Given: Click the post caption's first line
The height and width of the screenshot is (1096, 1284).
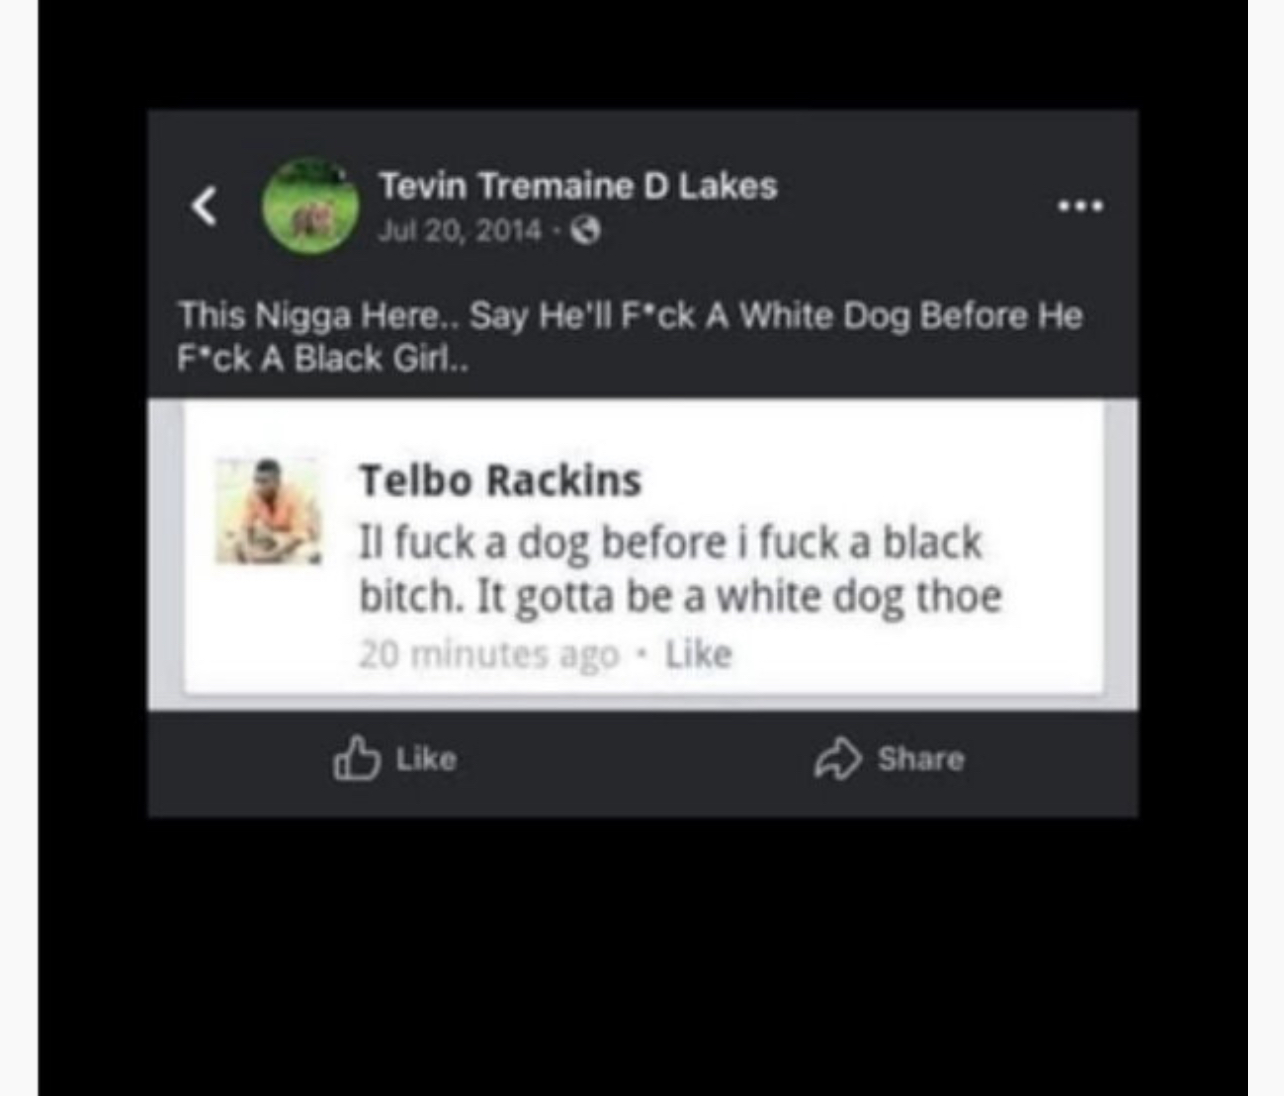Looking at the screenshot, I should 630,316.
